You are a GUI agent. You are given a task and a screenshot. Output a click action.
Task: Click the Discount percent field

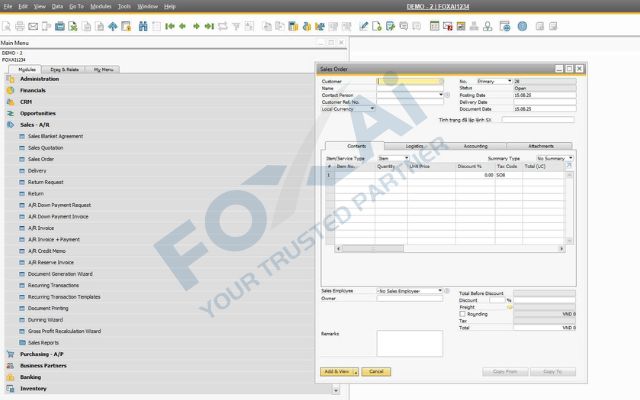point(497,300)
